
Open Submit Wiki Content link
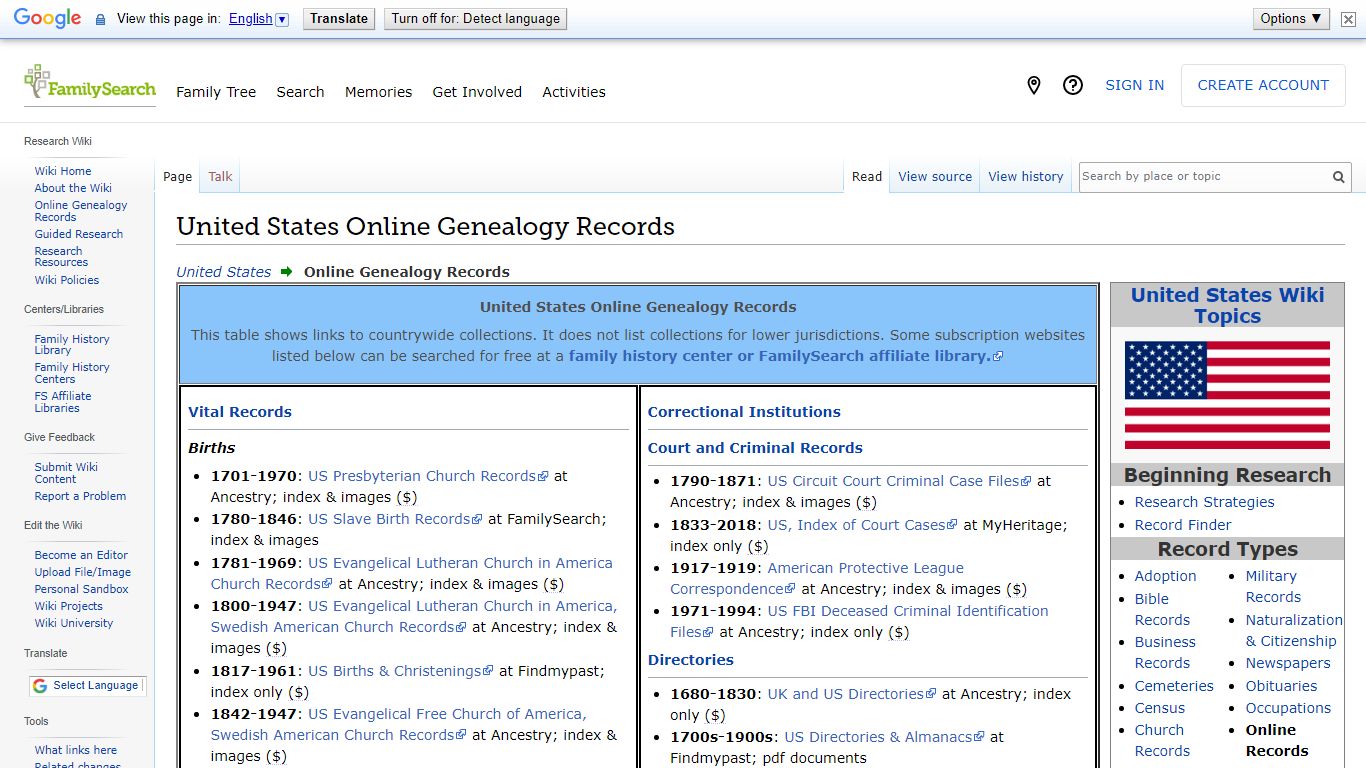pyautogui.click(x=66, y=473)
